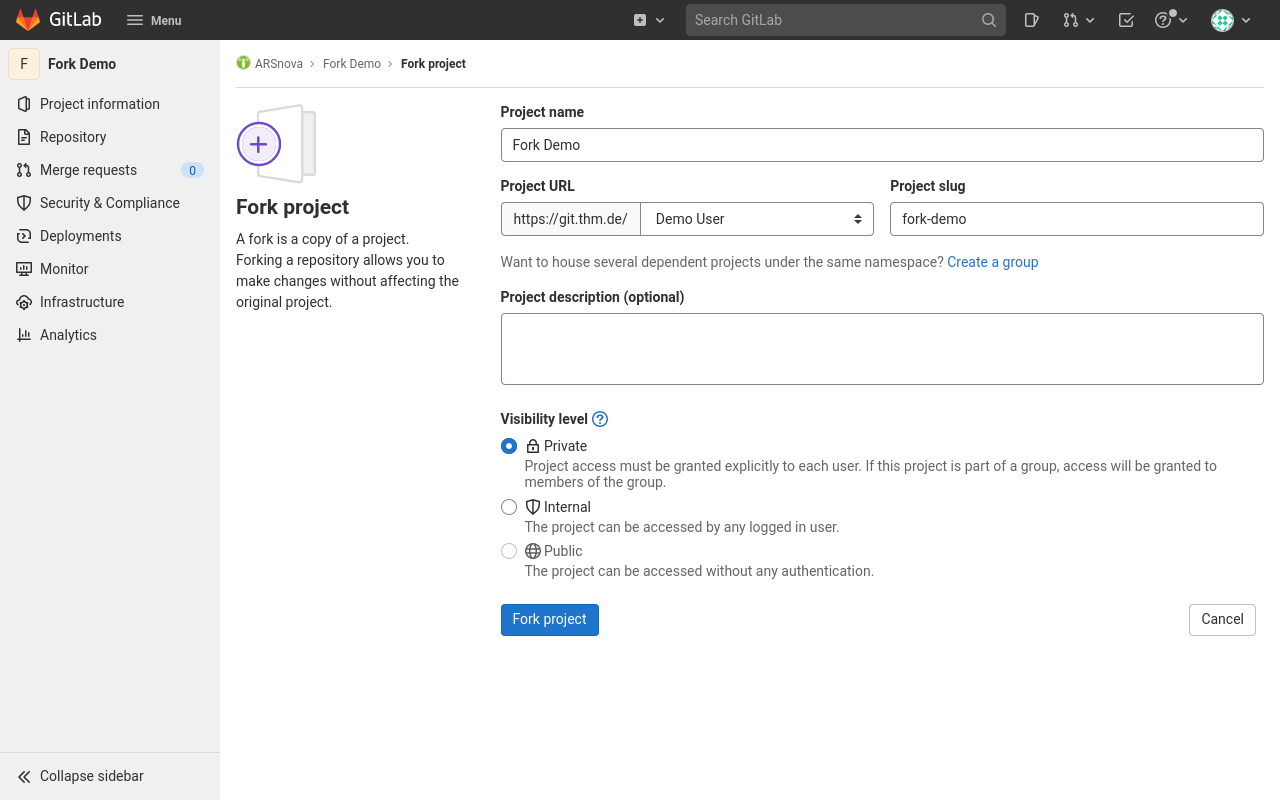Click the Fork Demo project avatar F
1280x800 pixels.
coord(24,64)
